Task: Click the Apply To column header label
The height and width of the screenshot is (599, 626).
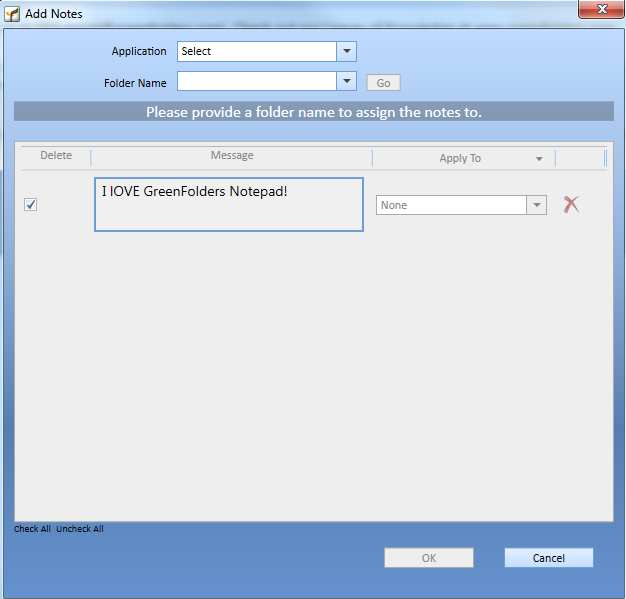Action: click(460, 159)
